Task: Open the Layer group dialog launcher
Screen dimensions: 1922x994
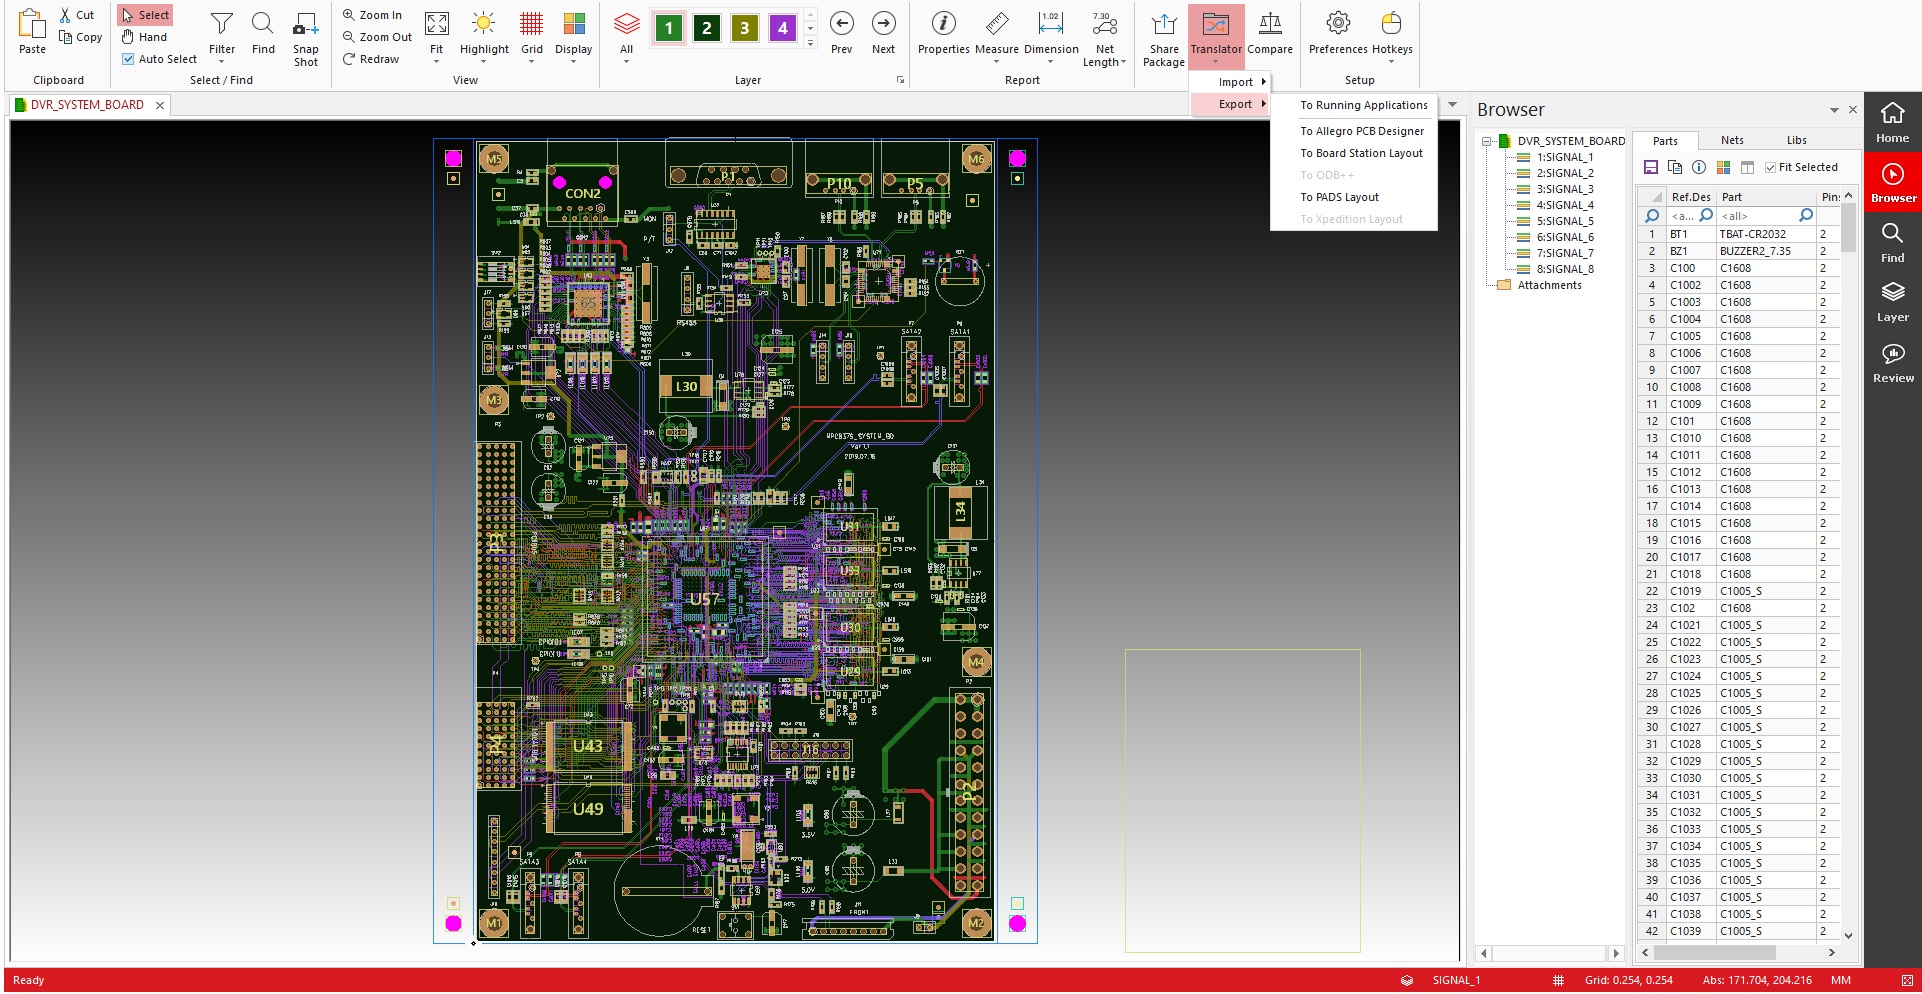Action: (x=900, y=80)
